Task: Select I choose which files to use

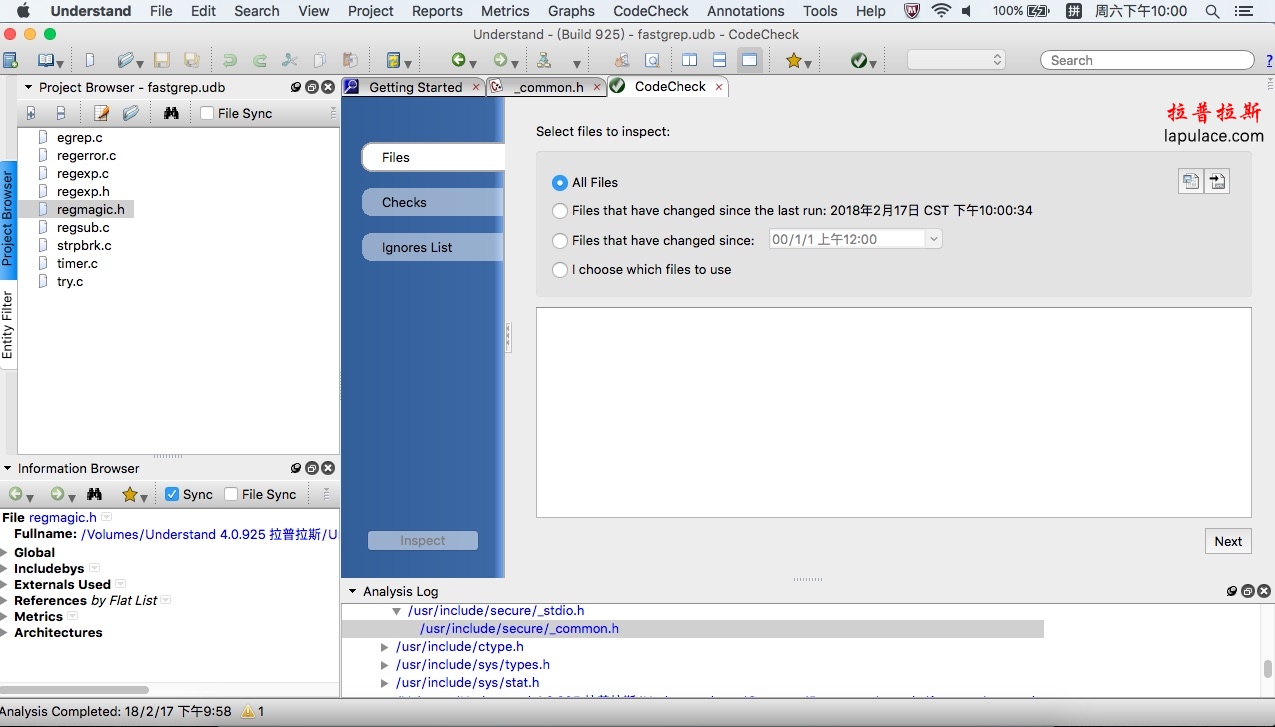Action: [x=560, y=270]
